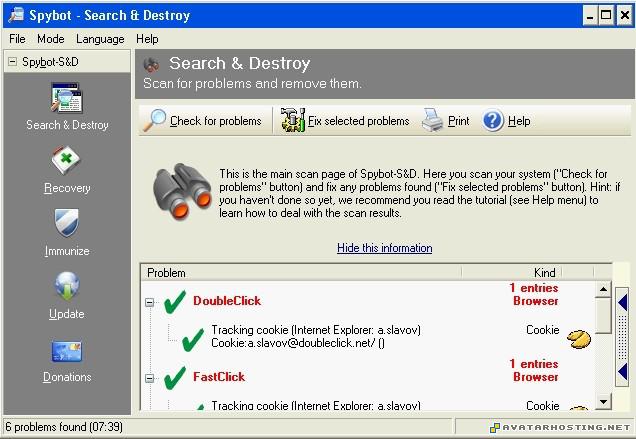This screenshot has width=636, height=439.
Task: Click the Donations label in the sidebar
Action: [x=67, y=377]
